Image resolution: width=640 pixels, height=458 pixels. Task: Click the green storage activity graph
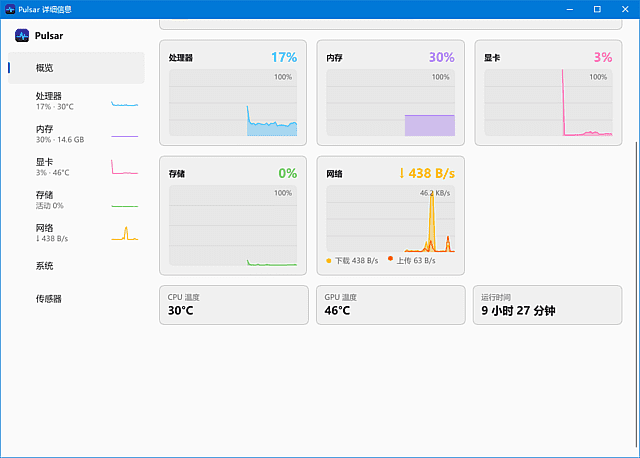tap(233, 225)
